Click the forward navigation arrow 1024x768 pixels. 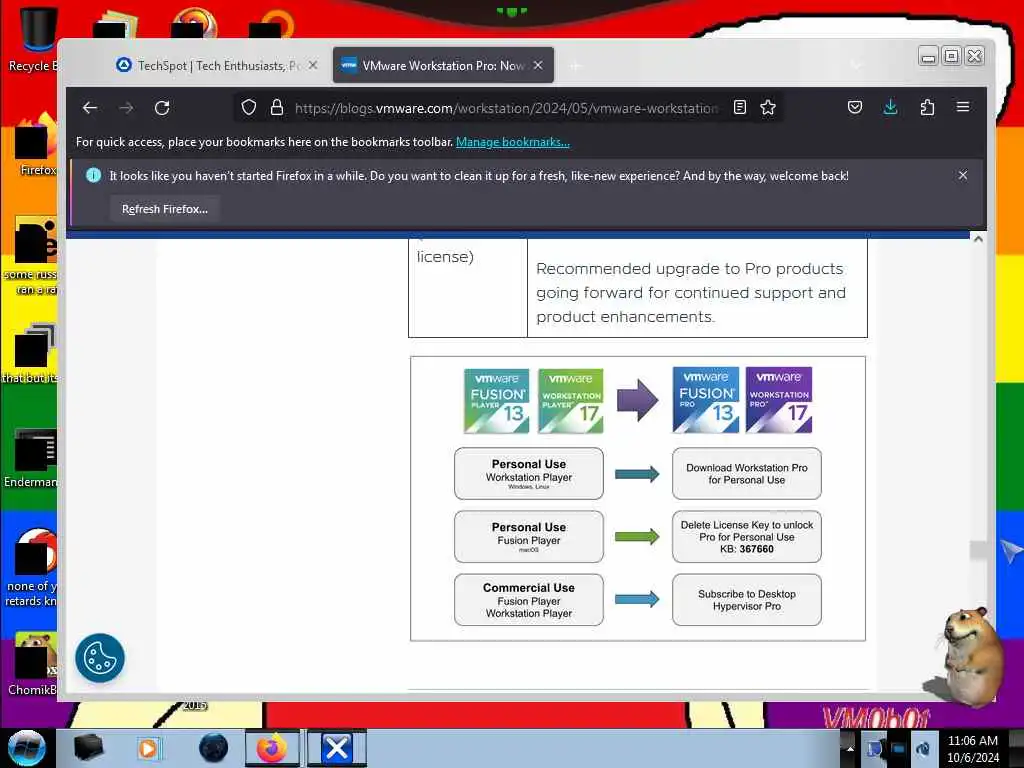click(126, 108)
